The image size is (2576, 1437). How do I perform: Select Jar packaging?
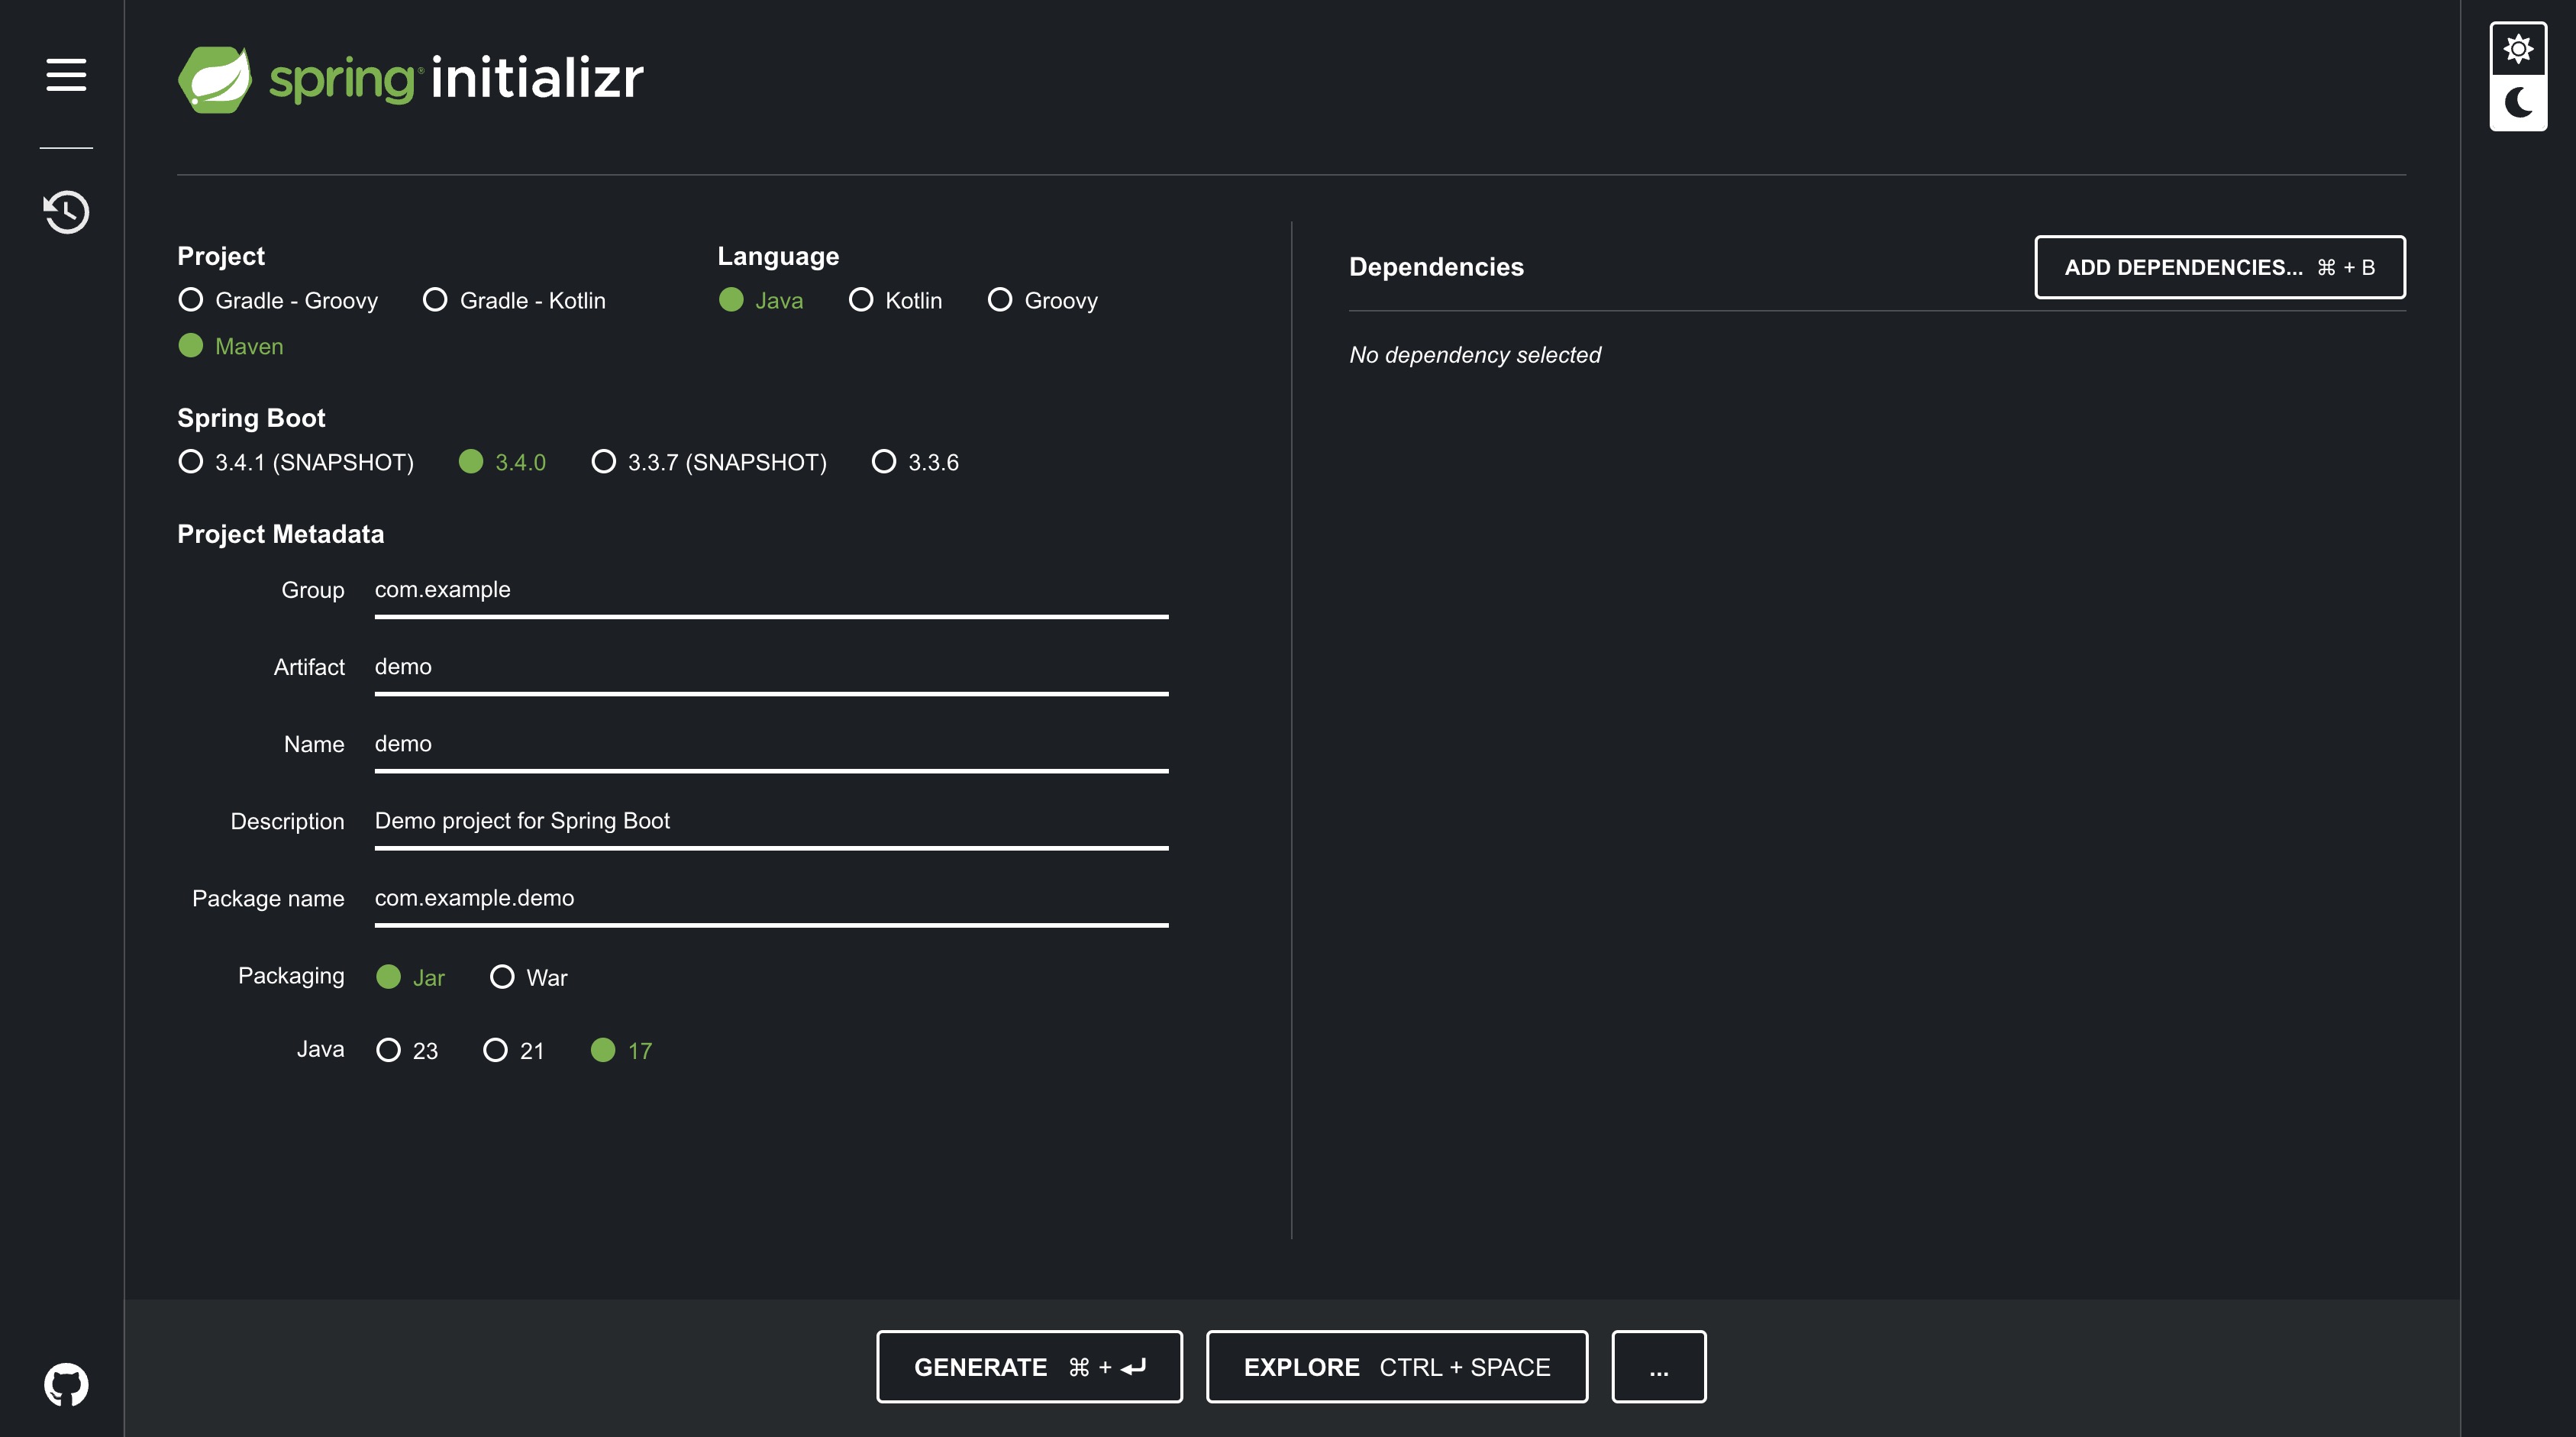click(410, 977)
